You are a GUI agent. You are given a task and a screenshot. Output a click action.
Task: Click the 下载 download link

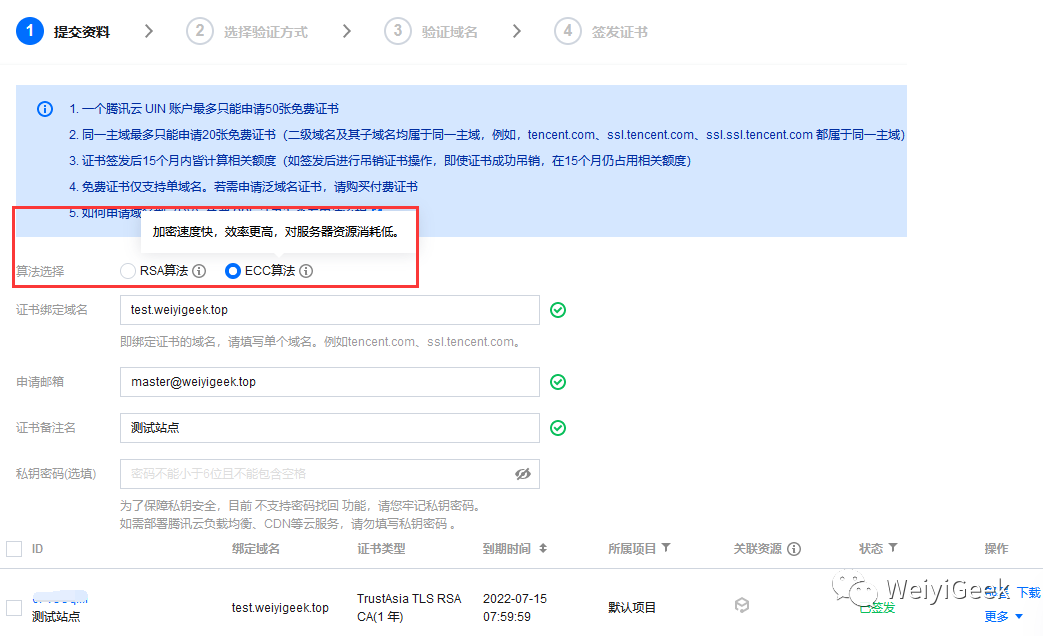(x=1029, y=592)
